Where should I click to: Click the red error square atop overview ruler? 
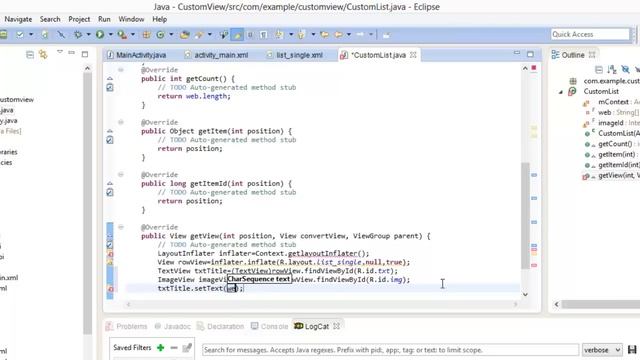click(x=534, y=68)
